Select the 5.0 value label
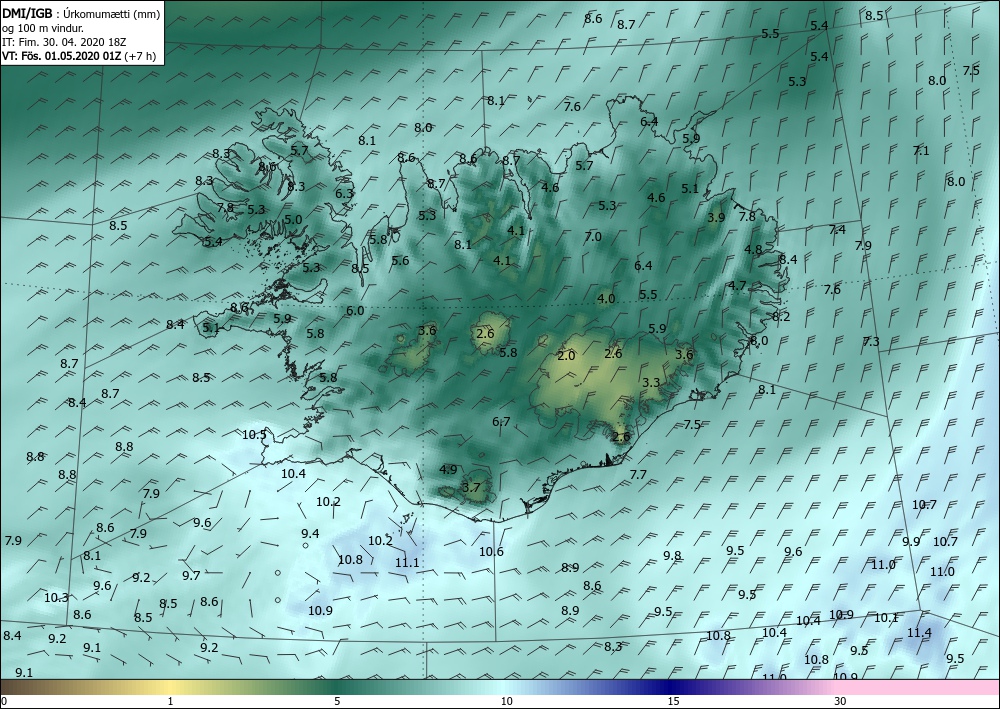 click(x=293, y=219)
